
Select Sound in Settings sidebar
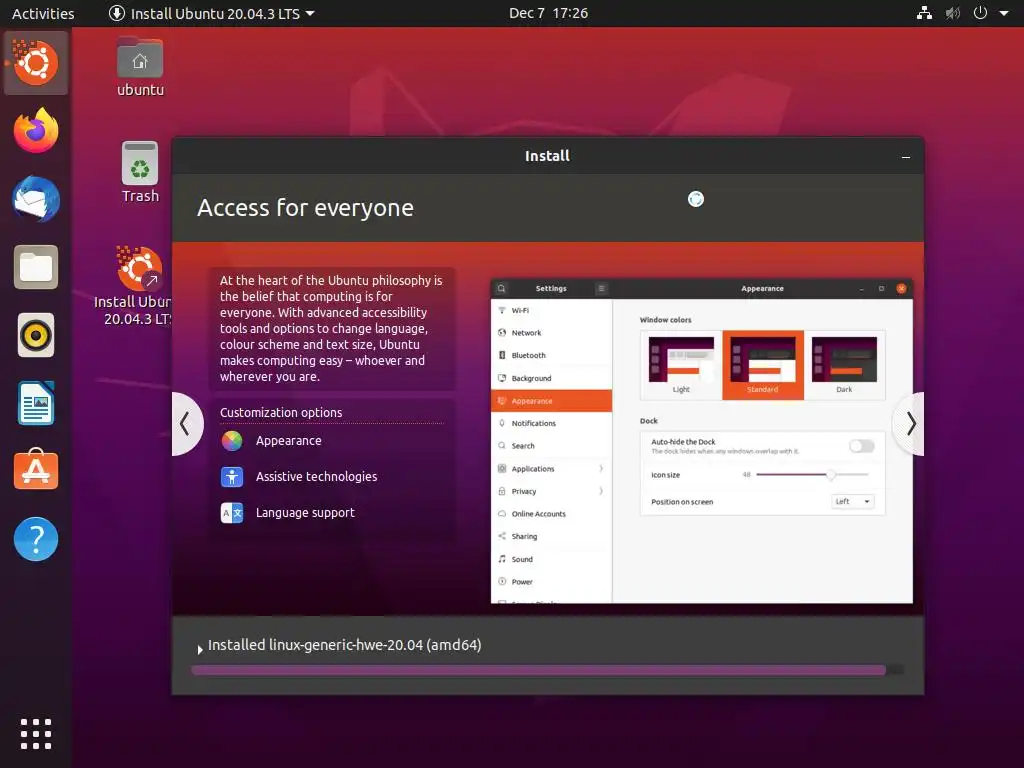551,559
